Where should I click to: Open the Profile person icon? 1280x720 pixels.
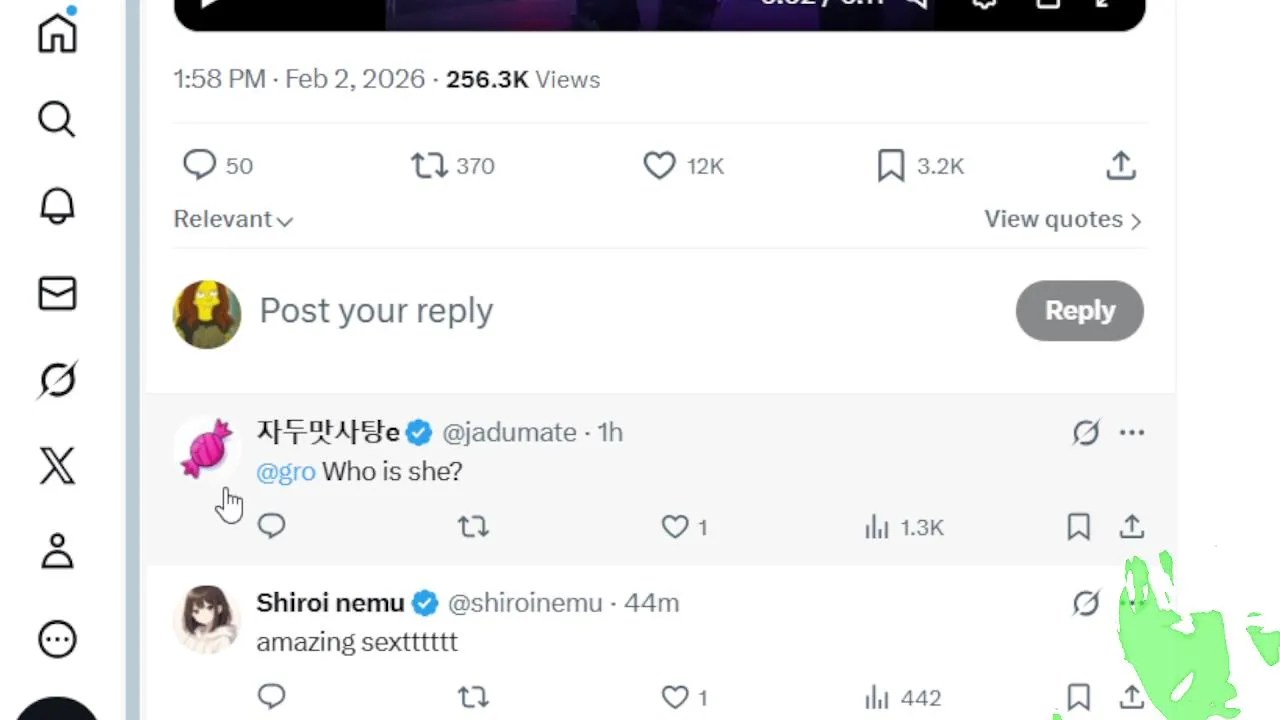click(x=57, y=551)
